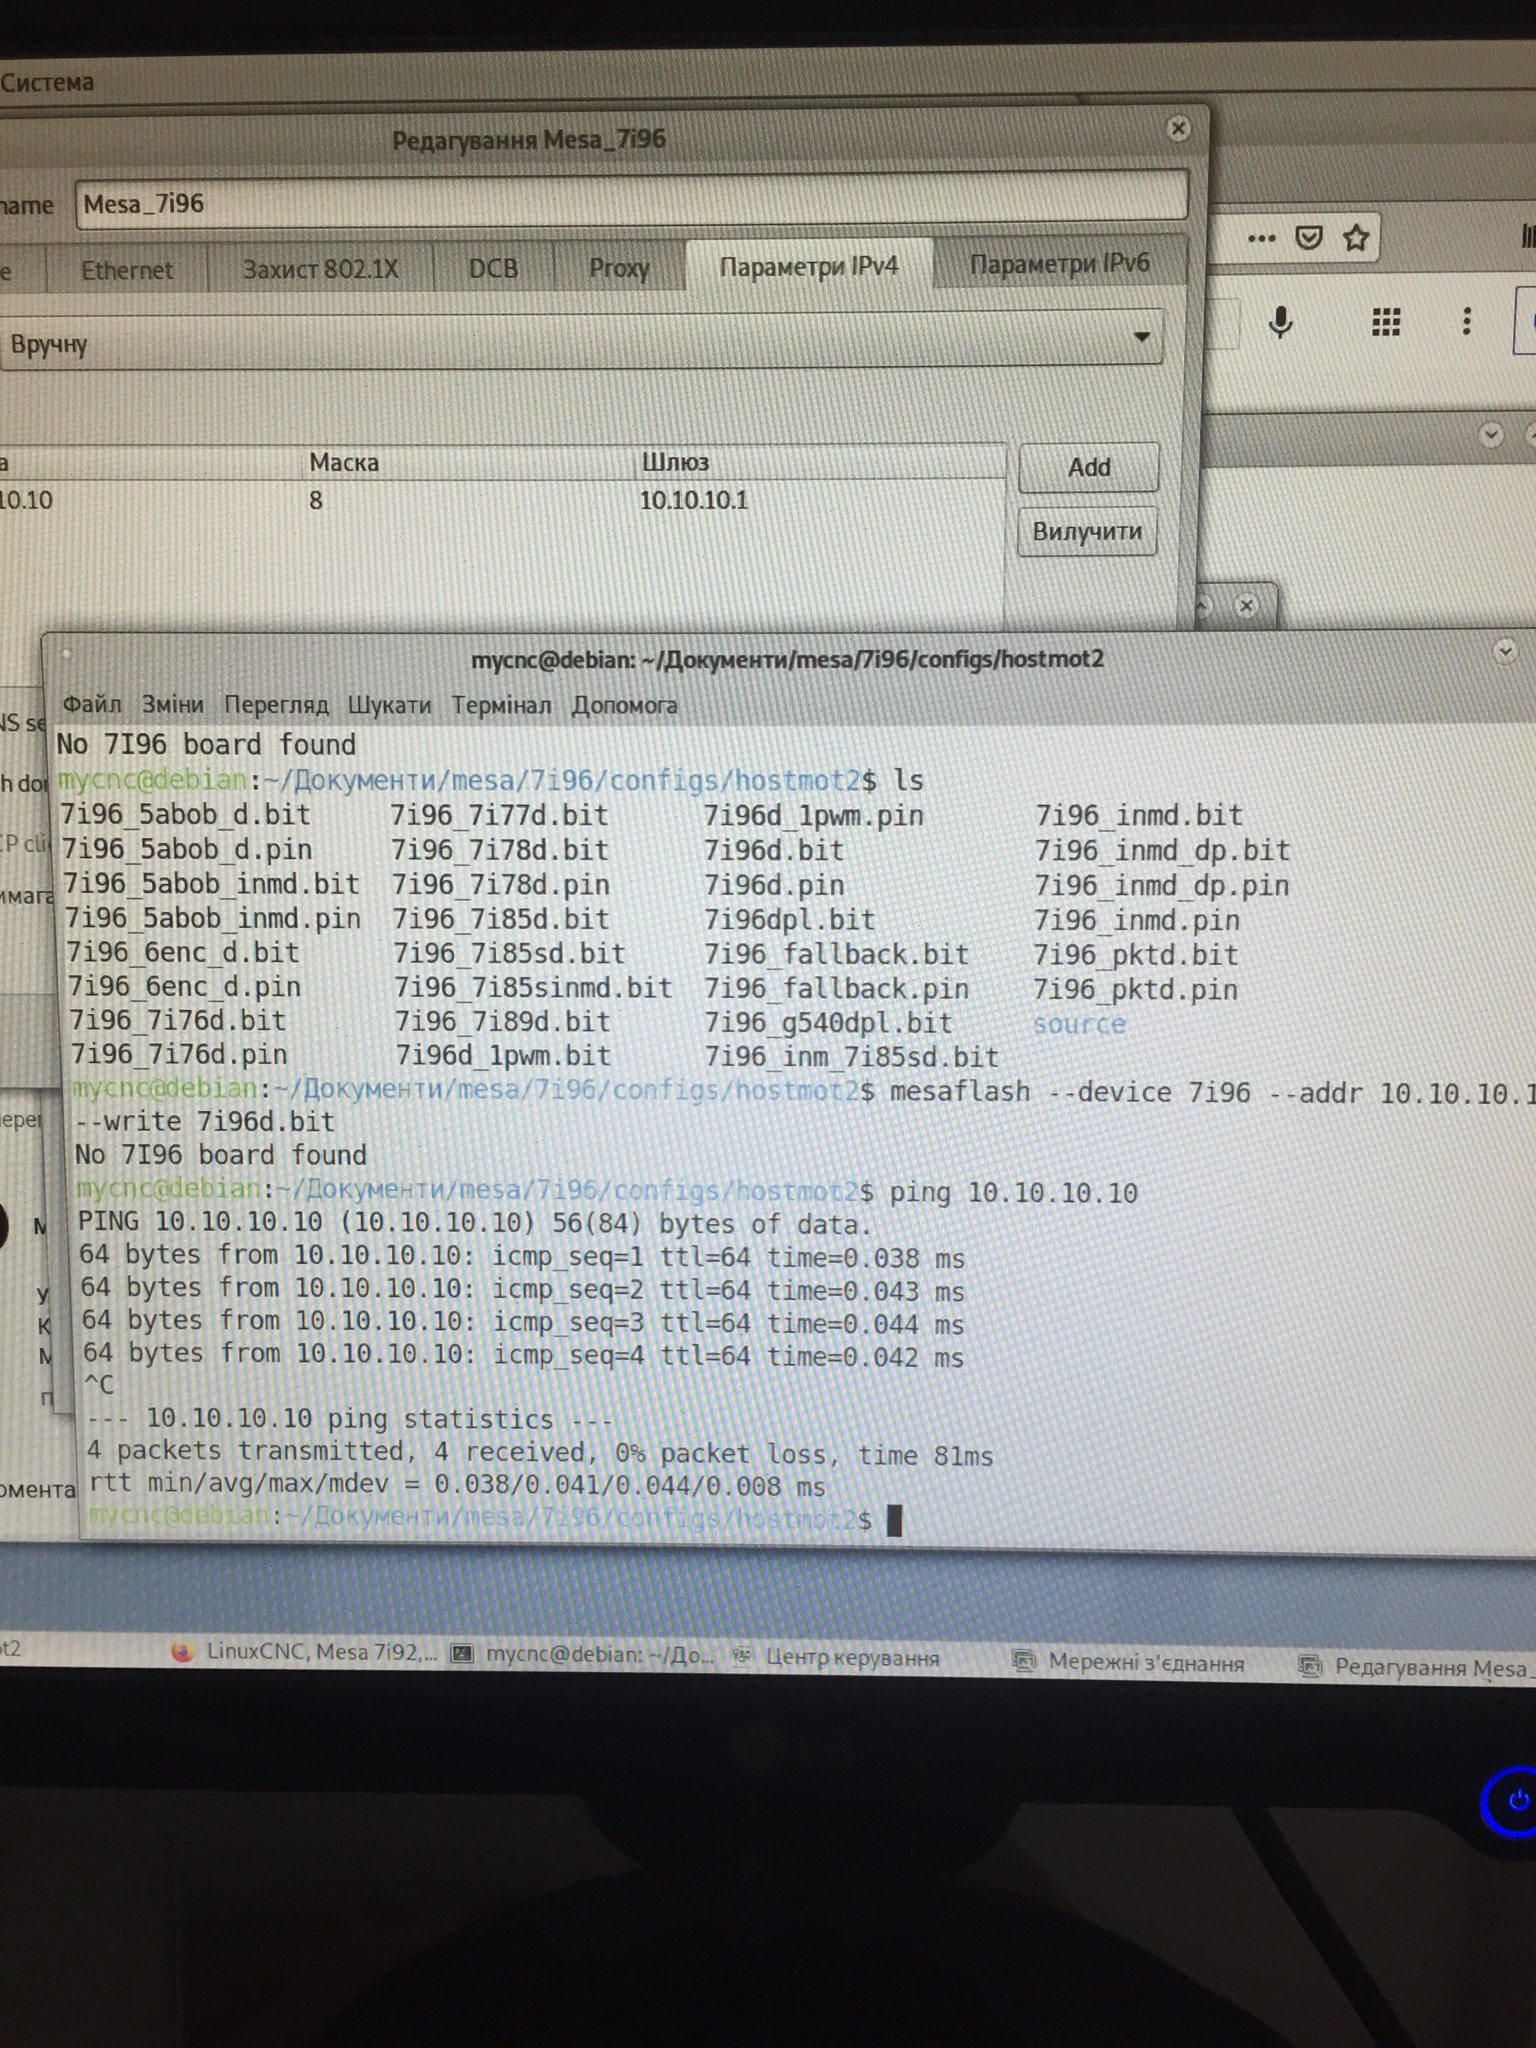Click the browser panel collapse chevron
Image resolution: width=1536 pixels, height=2048 pixels.
(1491, 435)
